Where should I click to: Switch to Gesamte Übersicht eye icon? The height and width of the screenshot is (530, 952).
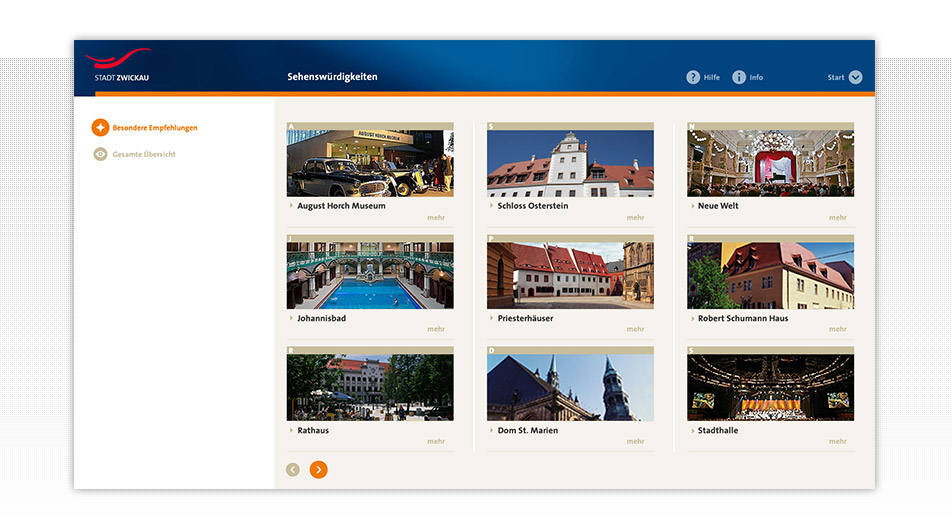coord(100,154)
